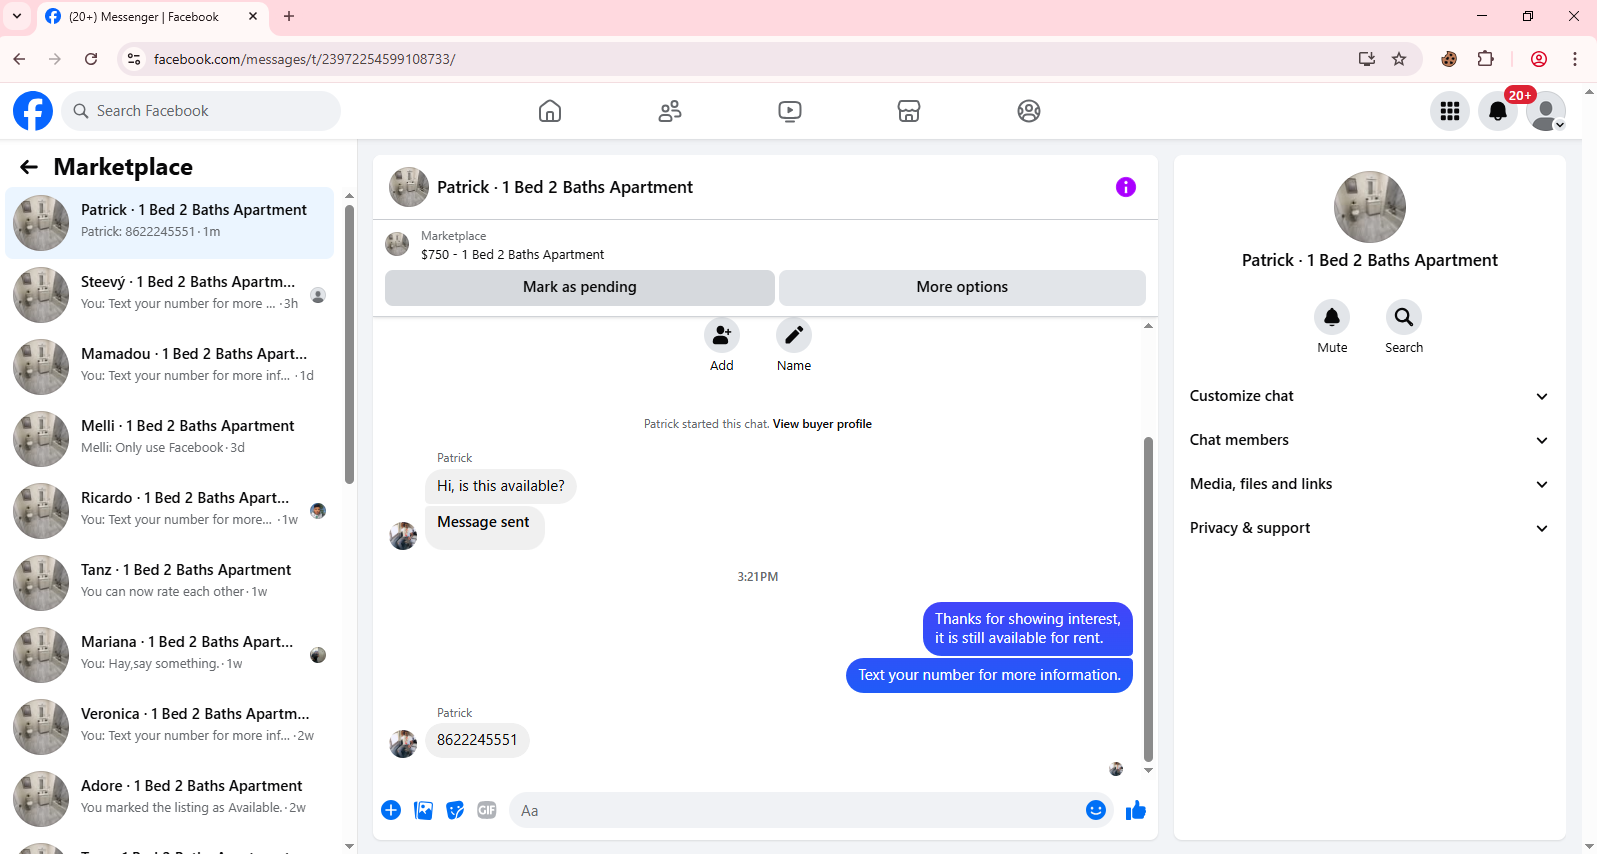Image resolution: width=1597 pixels, height=854 pixels.
Task: Expand the Customize chat section
Action: pyautogui.click(x=1369, y=396)
